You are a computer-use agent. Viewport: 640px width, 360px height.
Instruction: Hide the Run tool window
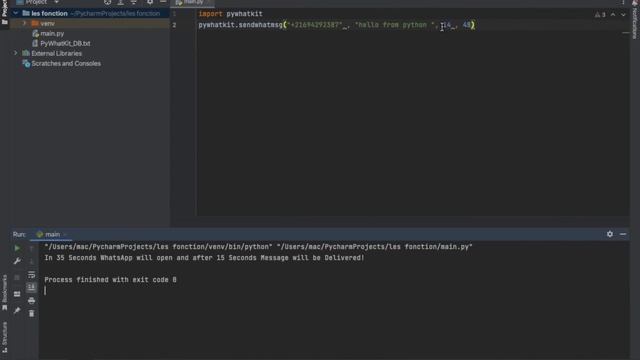click(623, 234)
